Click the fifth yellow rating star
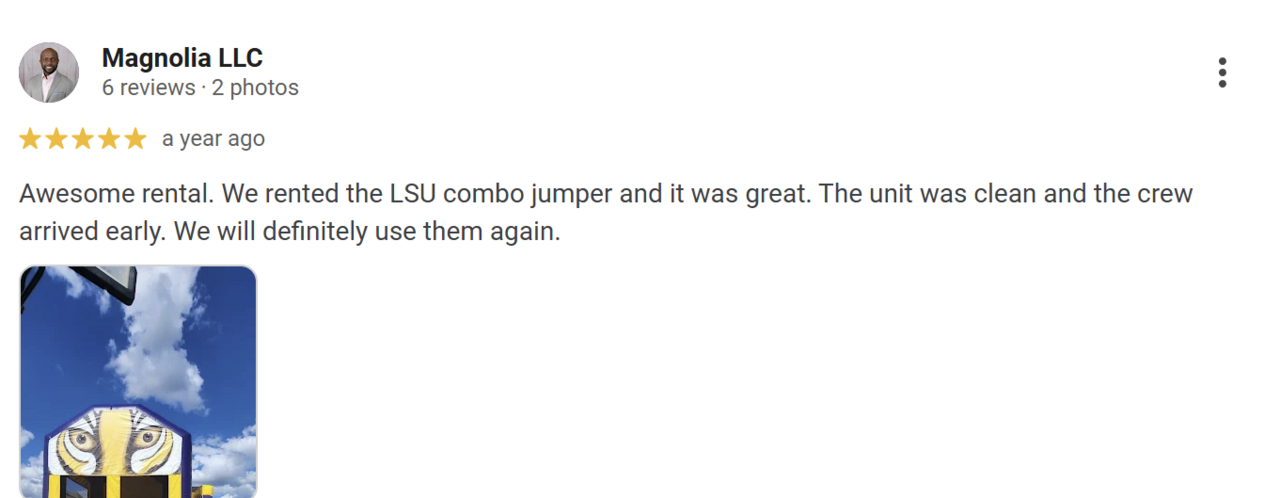 pyautogui.click(x=135, y=139)
